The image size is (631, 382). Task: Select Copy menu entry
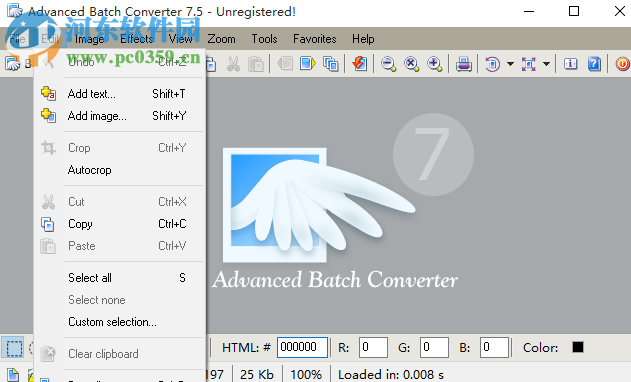pos(120,224)
